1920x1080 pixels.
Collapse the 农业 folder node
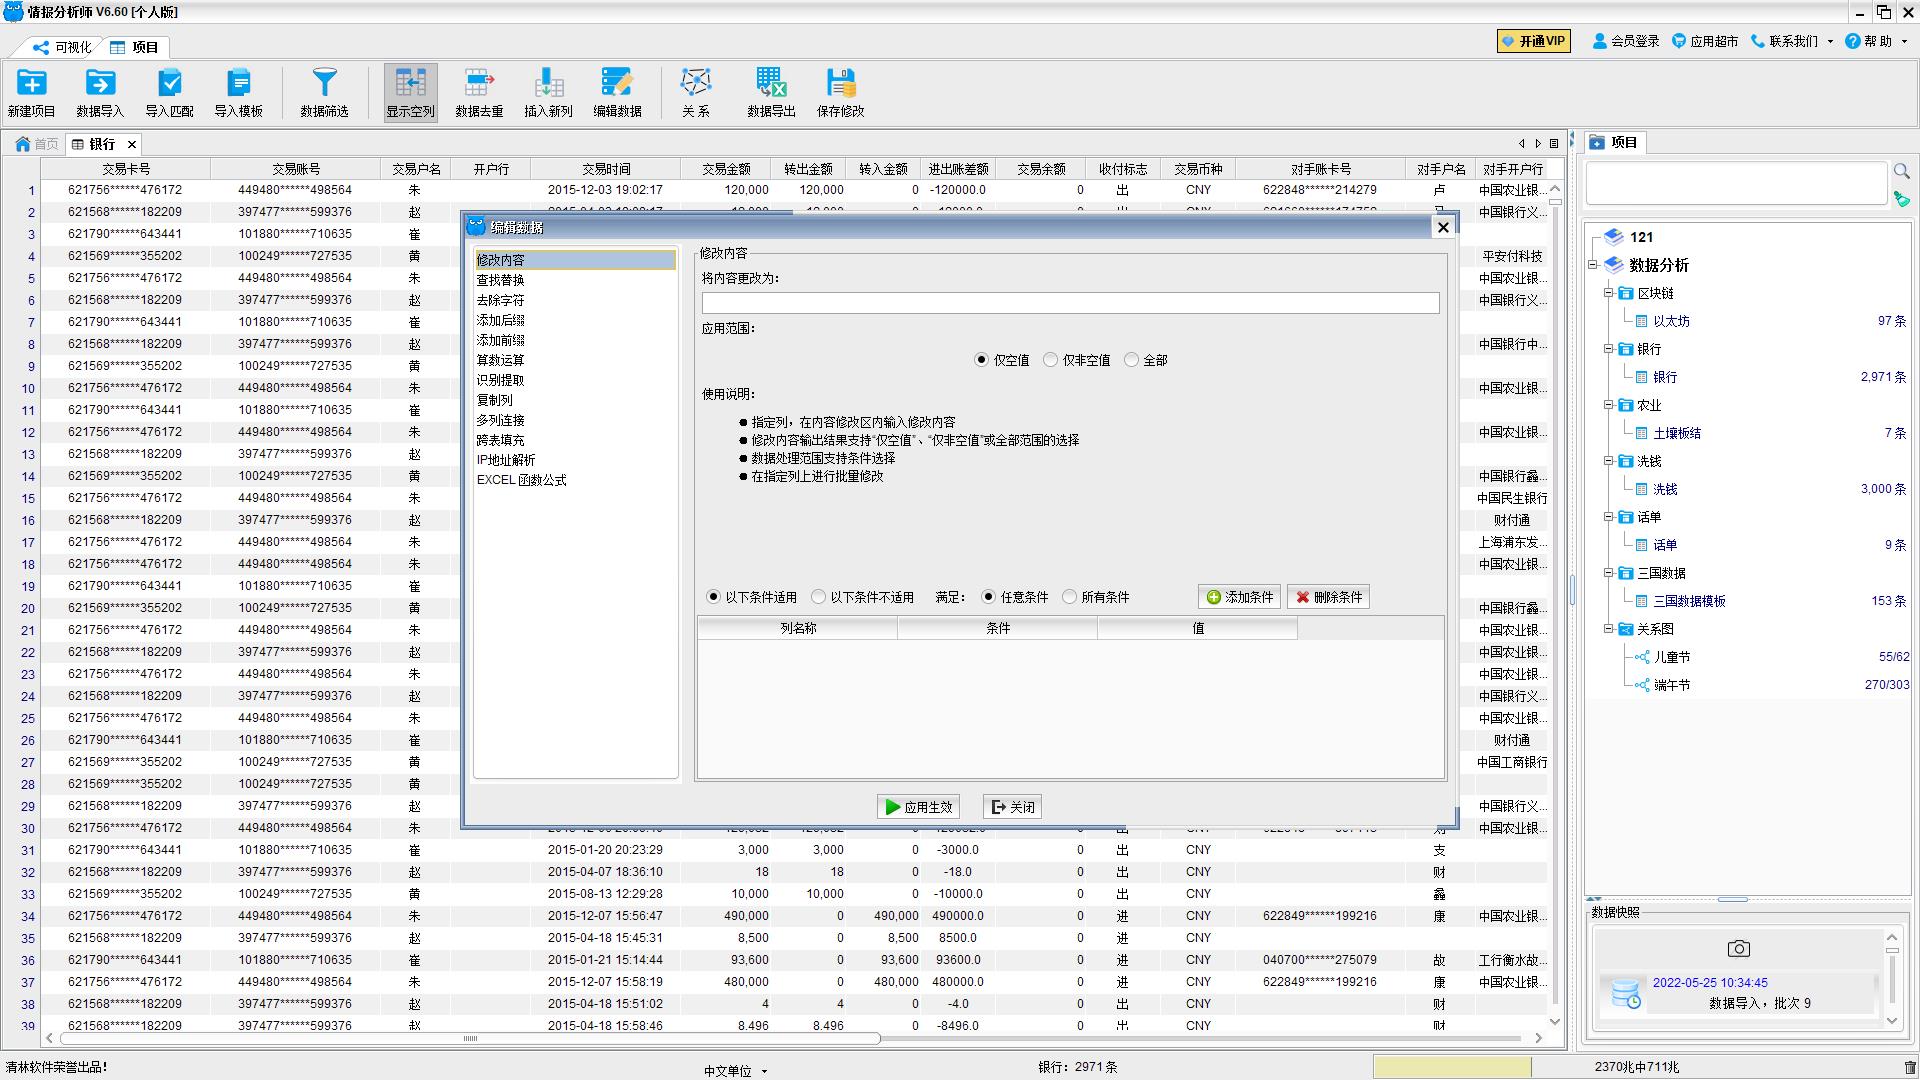1609,405
